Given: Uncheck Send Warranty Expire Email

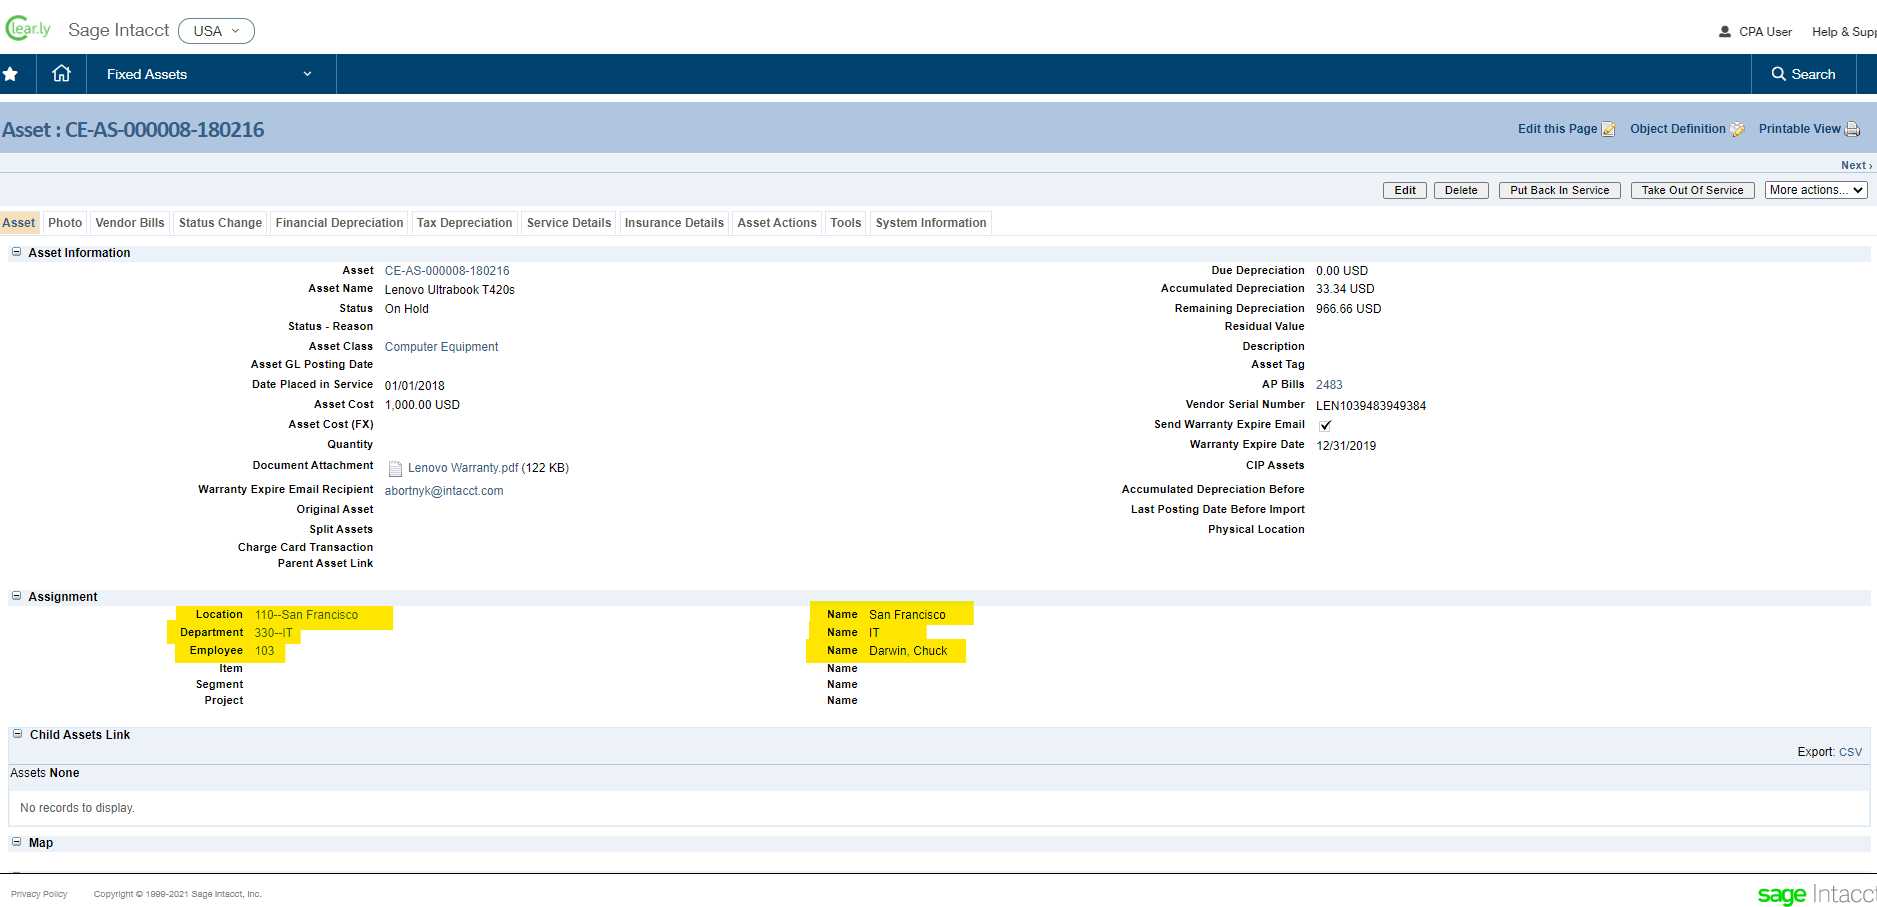Looking at the screenshot, I should pyautogui.click(x=1325, y=424).
